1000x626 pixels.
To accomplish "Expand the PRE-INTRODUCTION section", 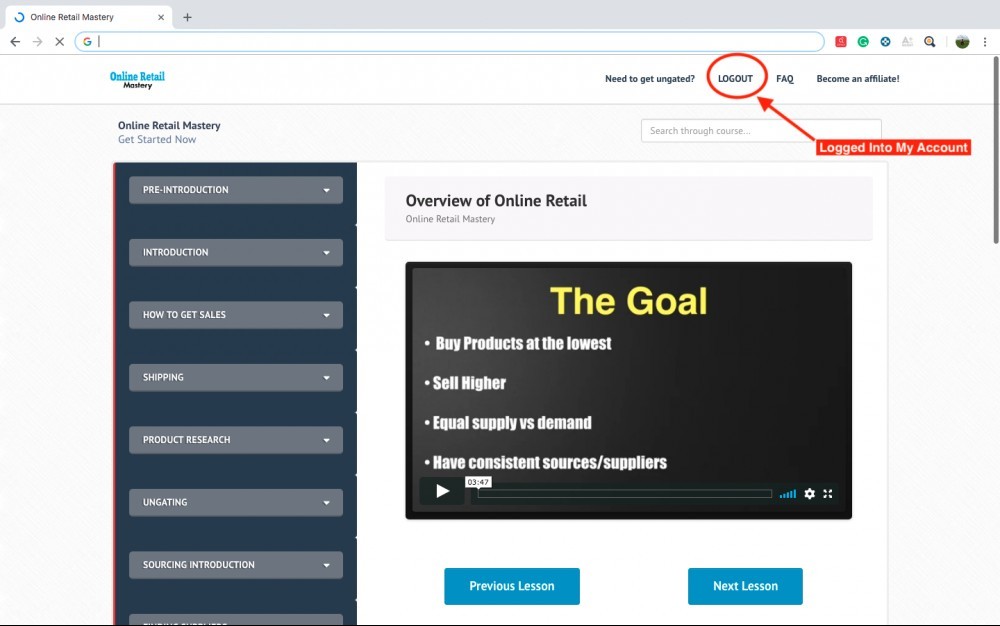I will pyautogui.click(x=236, y=190).
